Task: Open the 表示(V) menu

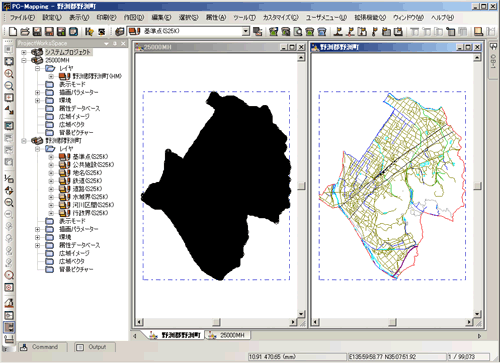Action: (x=79, y=18)
